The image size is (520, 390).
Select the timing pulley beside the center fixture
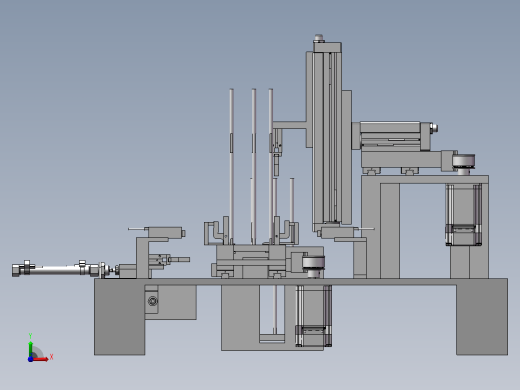tap(313, 263)
